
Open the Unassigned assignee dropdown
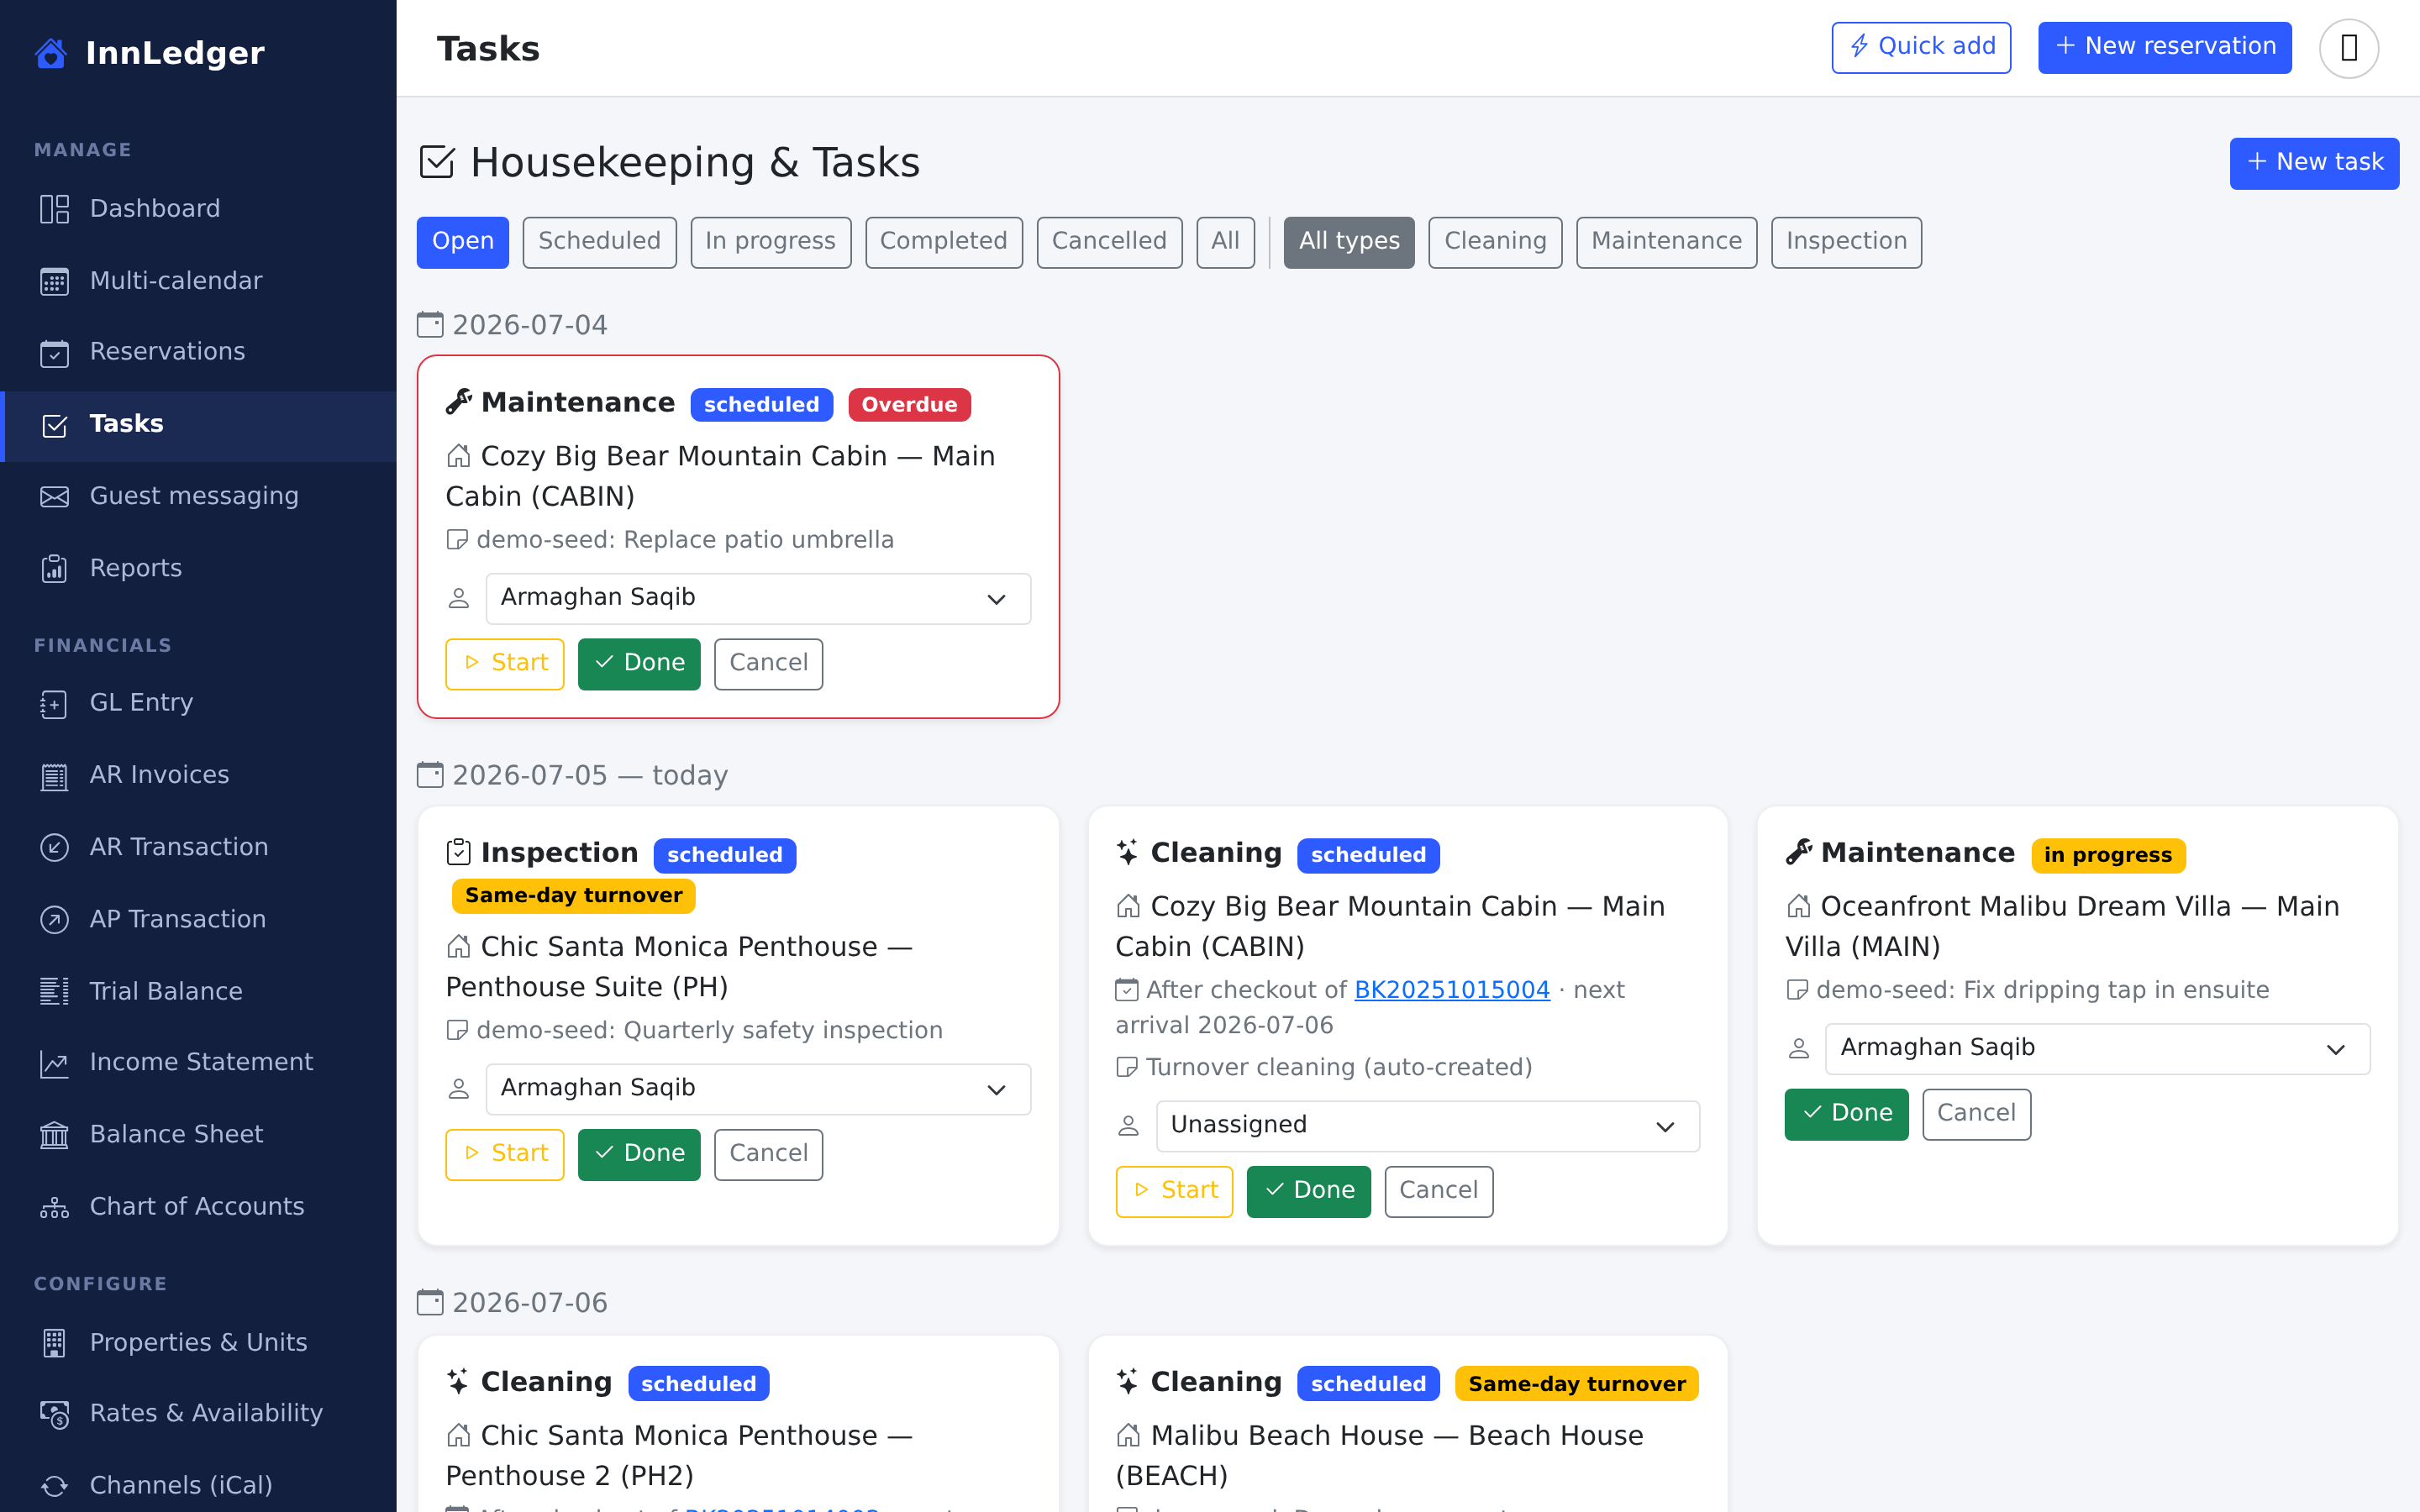tap(1428, 1126)
